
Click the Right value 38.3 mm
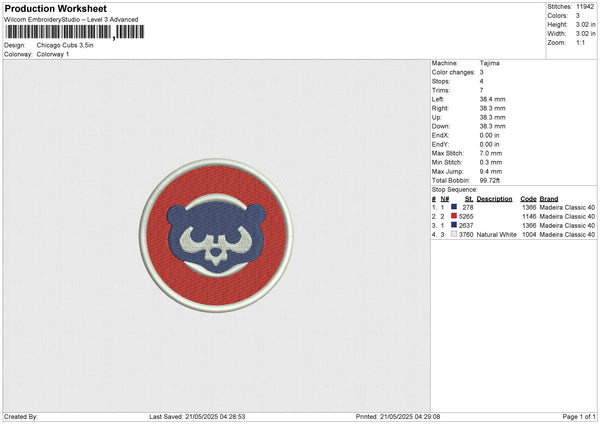tap(492, 108)
